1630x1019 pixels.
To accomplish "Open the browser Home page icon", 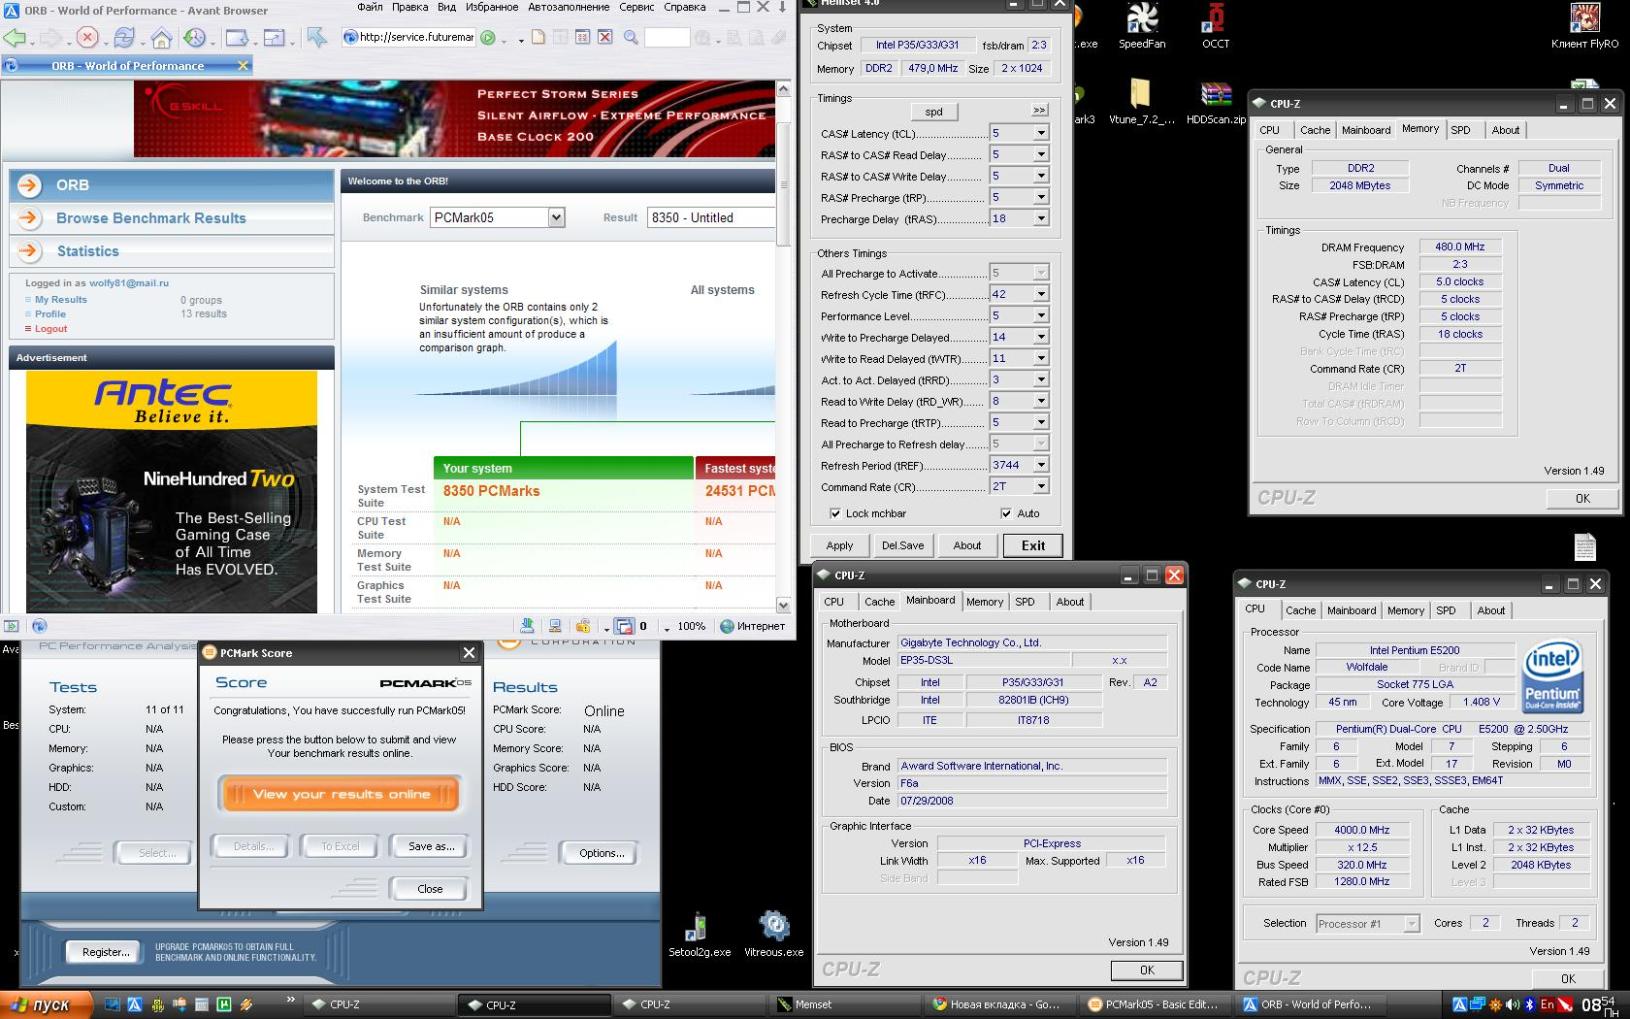I will [x=161, y=38].
